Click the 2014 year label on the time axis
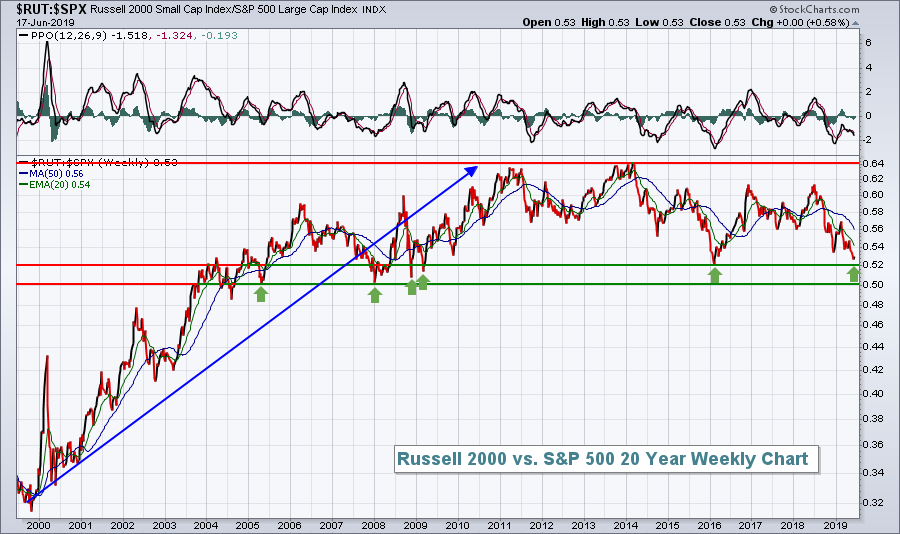Viewport: 900px width, 534px height. click(626, 525)
